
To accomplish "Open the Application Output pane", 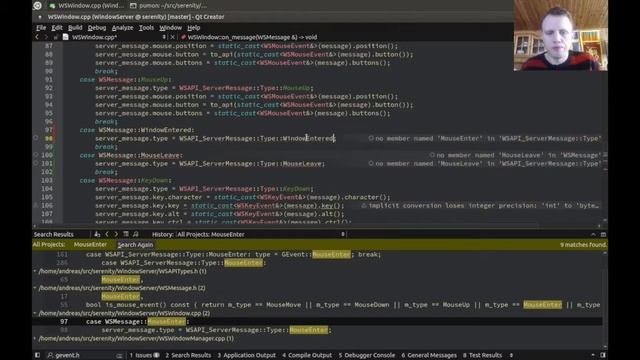I will coord(247,355).
